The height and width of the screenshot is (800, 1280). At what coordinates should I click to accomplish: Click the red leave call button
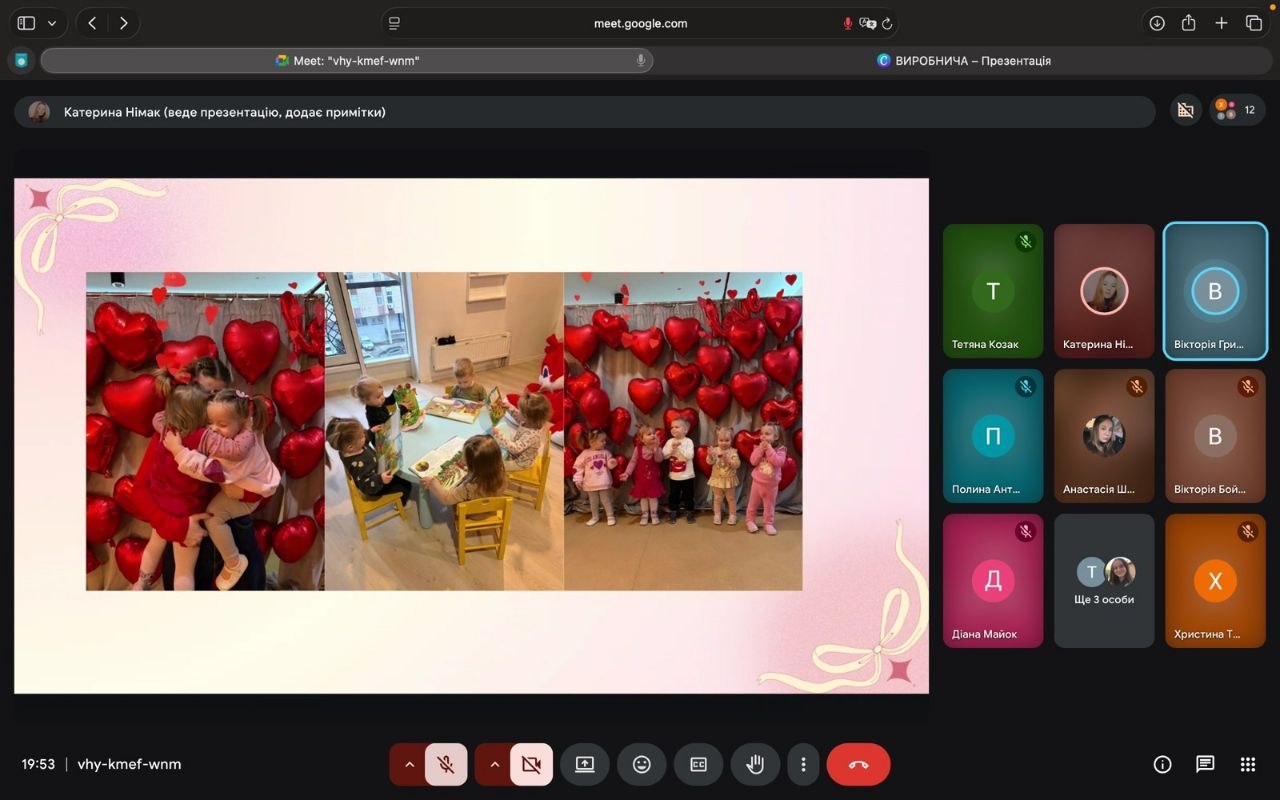pyautogui.click(x=858, y=764)
